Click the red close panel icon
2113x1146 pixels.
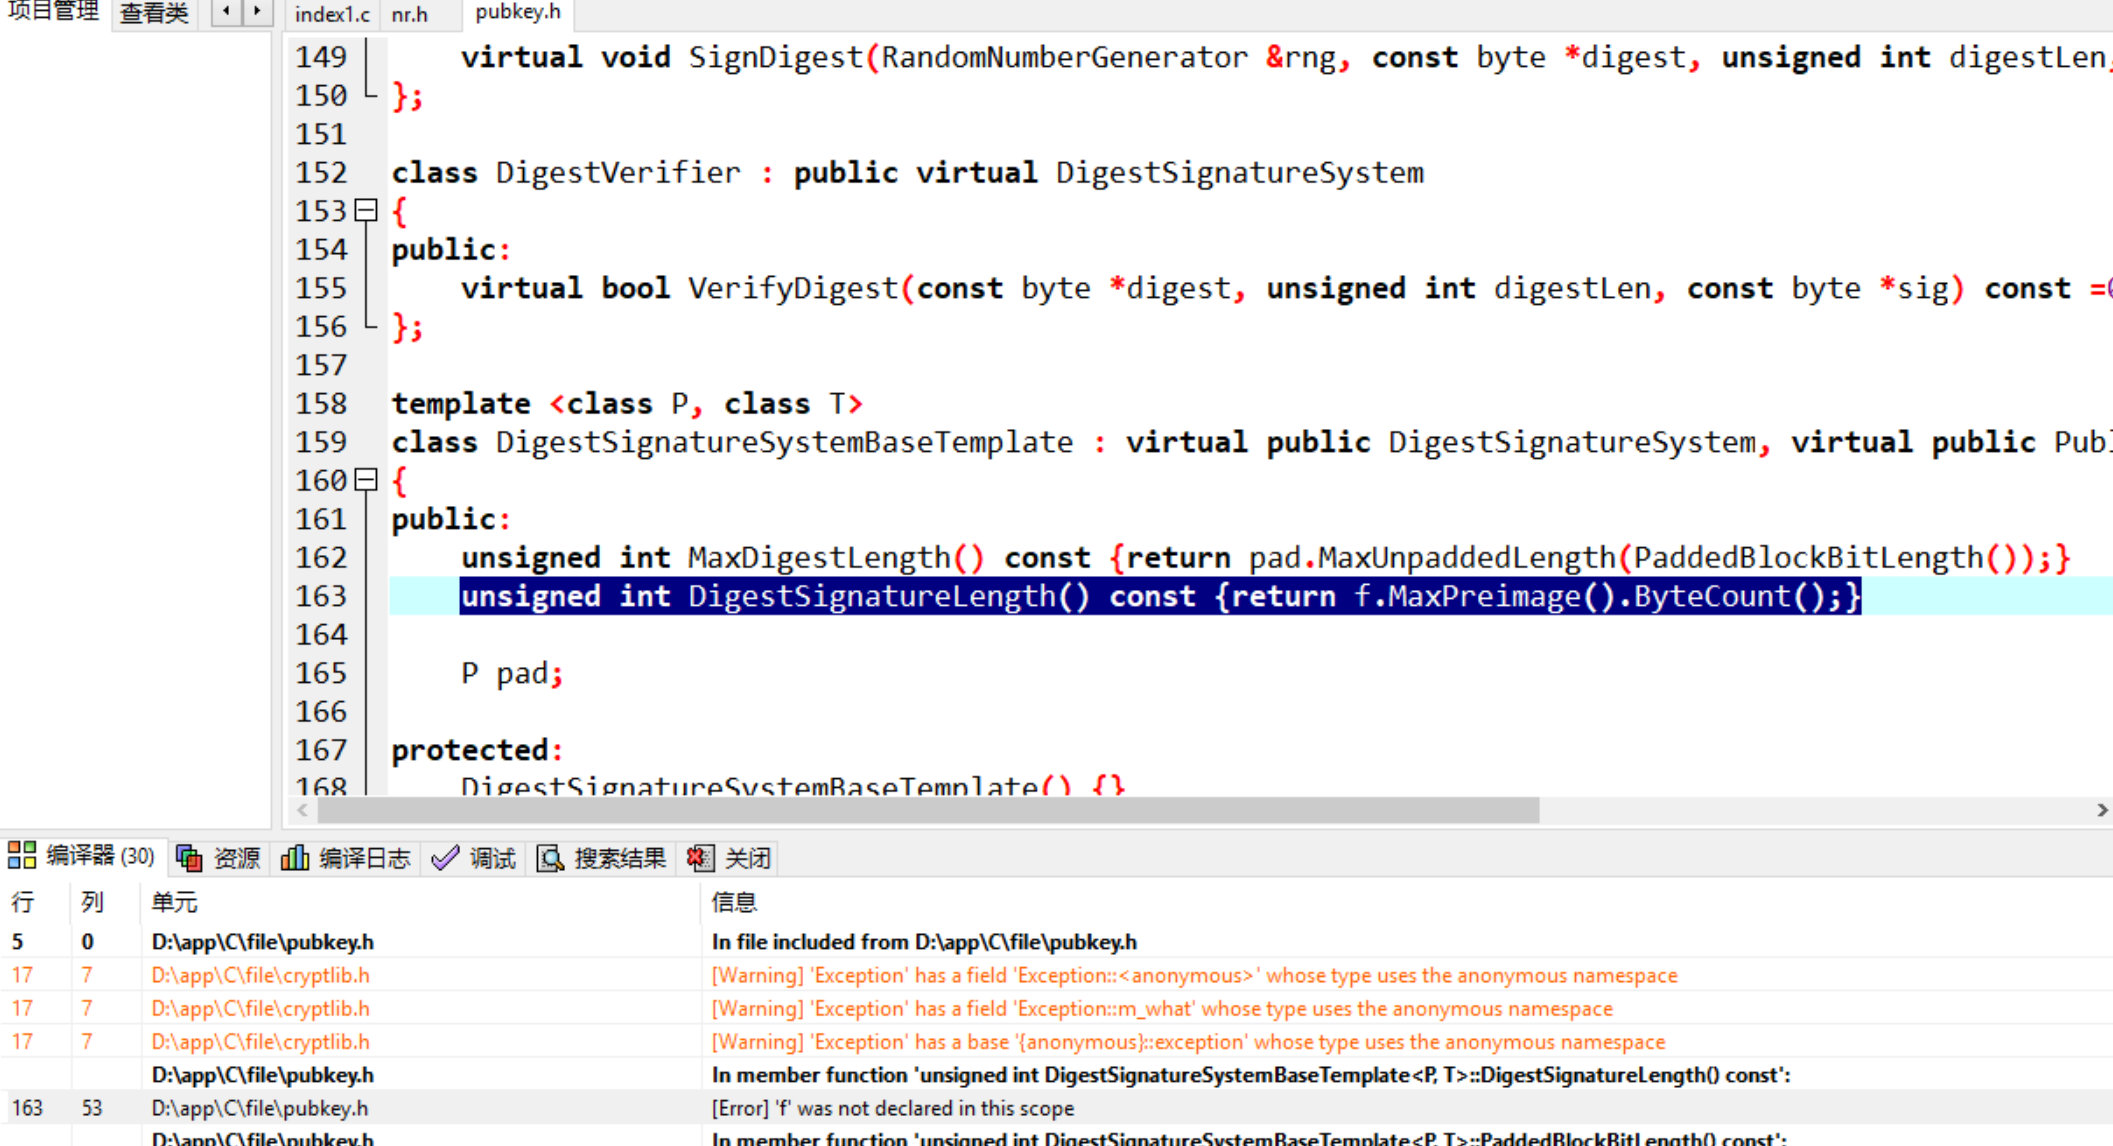click(x=700, y=858)
